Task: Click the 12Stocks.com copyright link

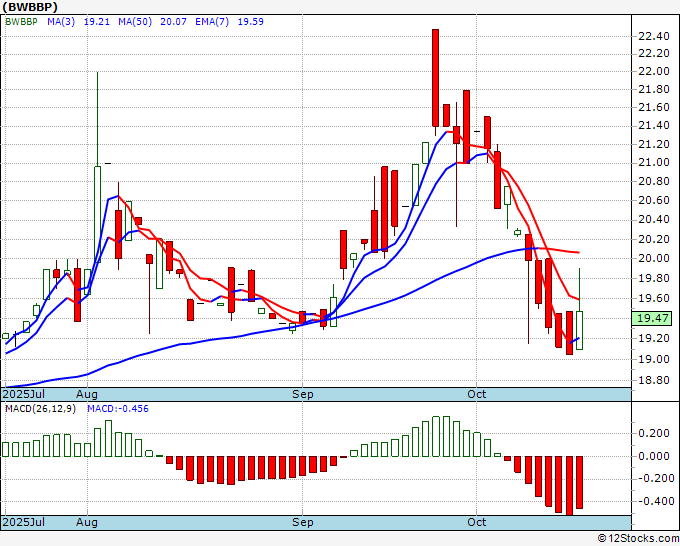Action: 638,539
